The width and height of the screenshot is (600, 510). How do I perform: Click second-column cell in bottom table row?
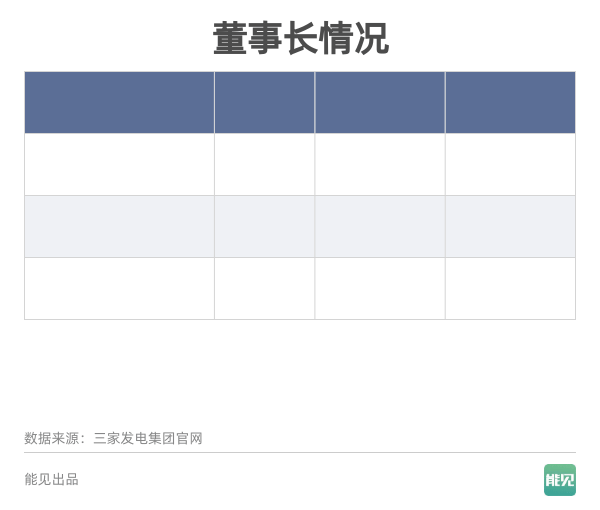pos(264,288)
